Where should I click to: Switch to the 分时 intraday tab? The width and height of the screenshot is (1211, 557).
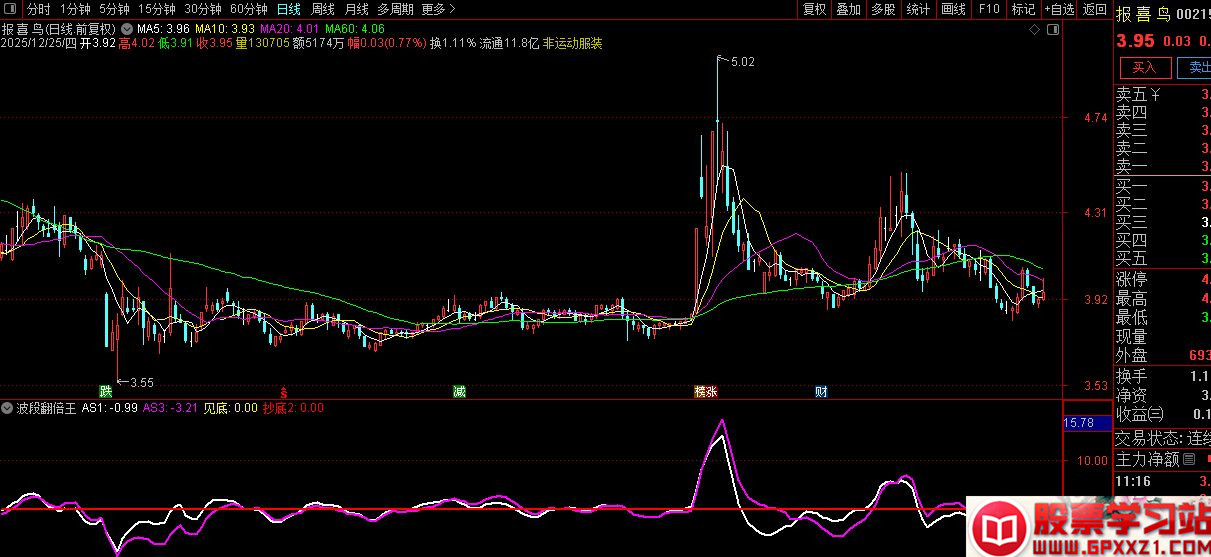click(x=39, y=9)
